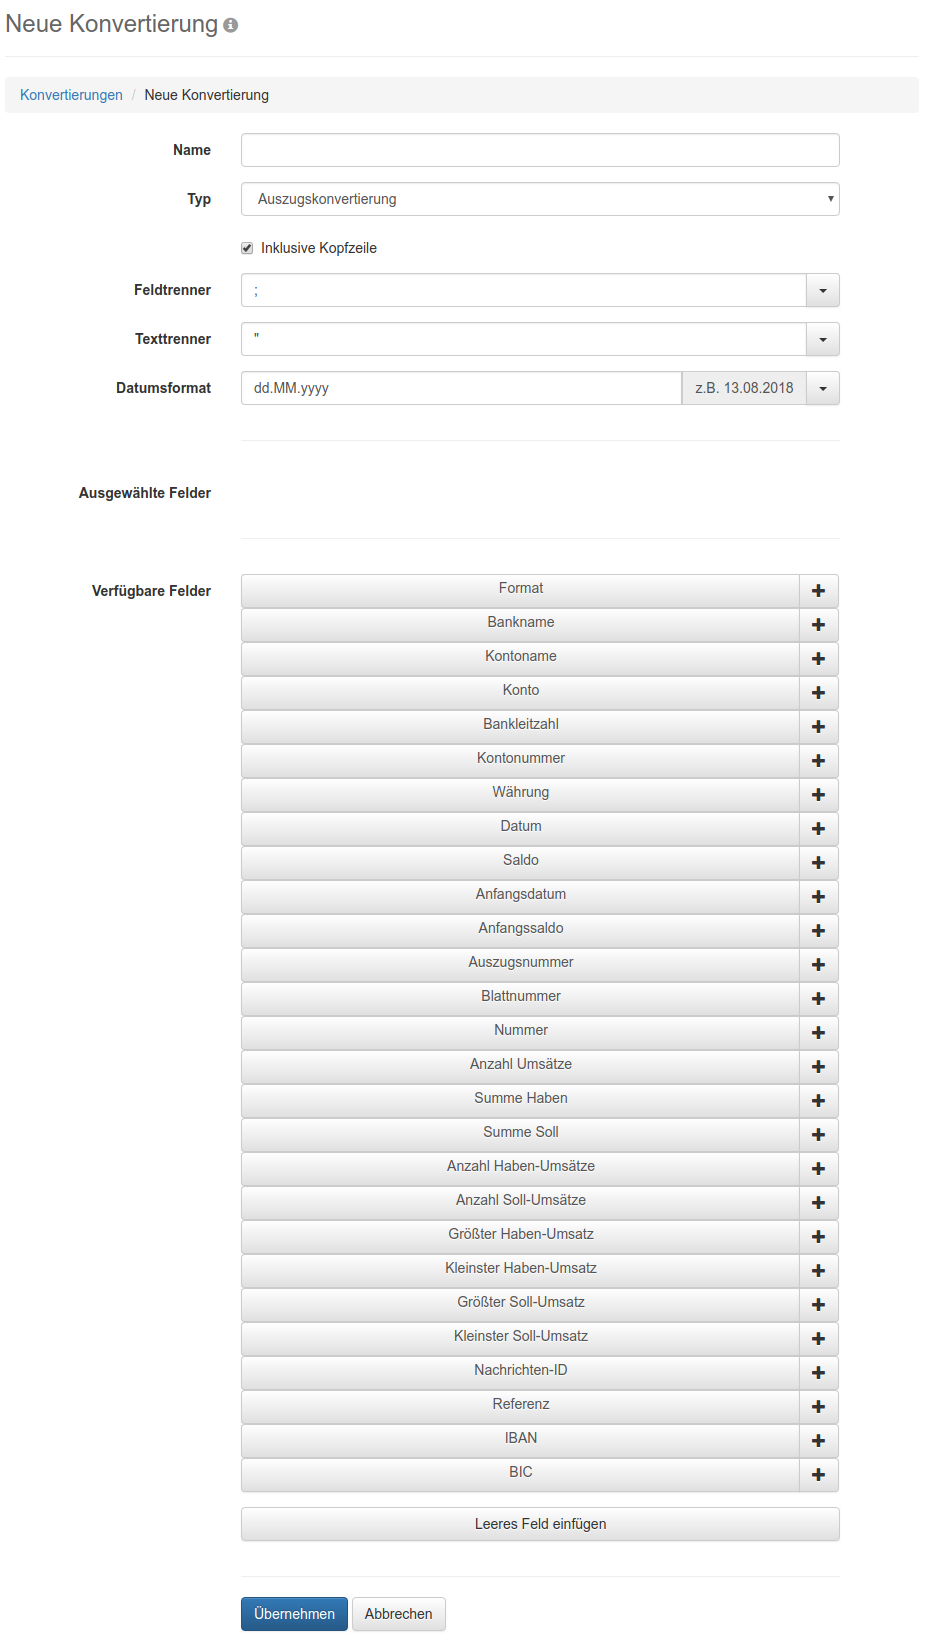
Task: Click the Übernehmen button
Action: (294, 1614)
